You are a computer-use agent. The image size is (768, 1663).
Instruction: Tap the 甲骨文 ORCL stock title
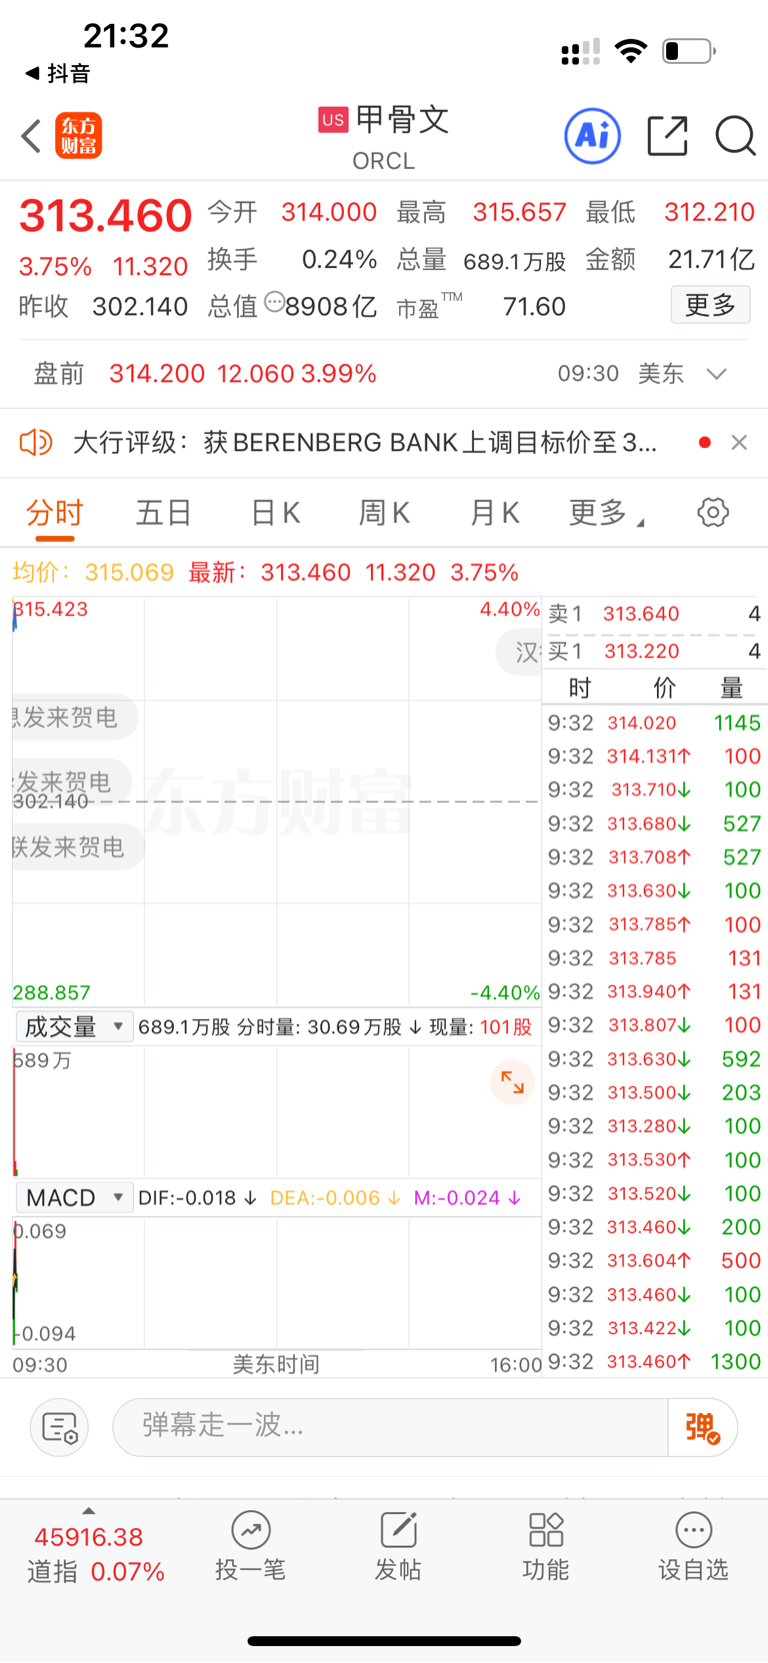pos(384,138)
